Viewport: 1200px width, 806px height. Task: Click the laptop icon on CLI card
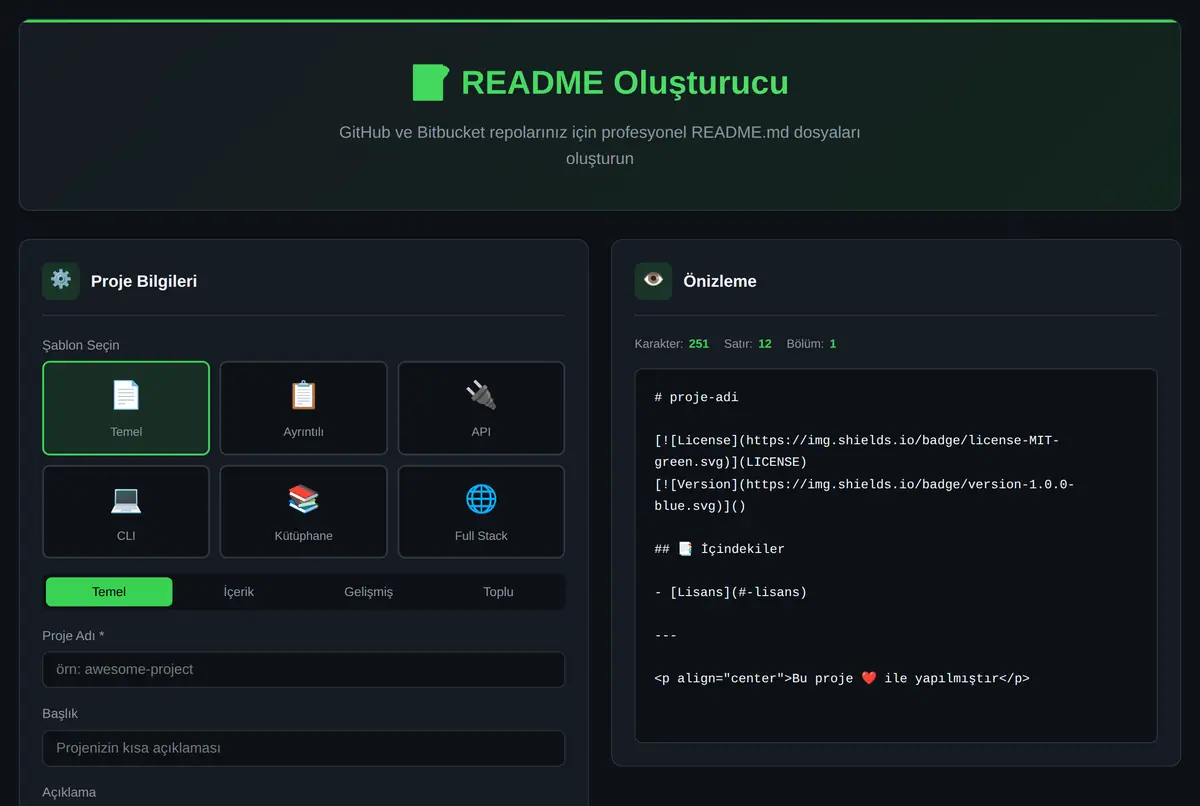point(126,499)
